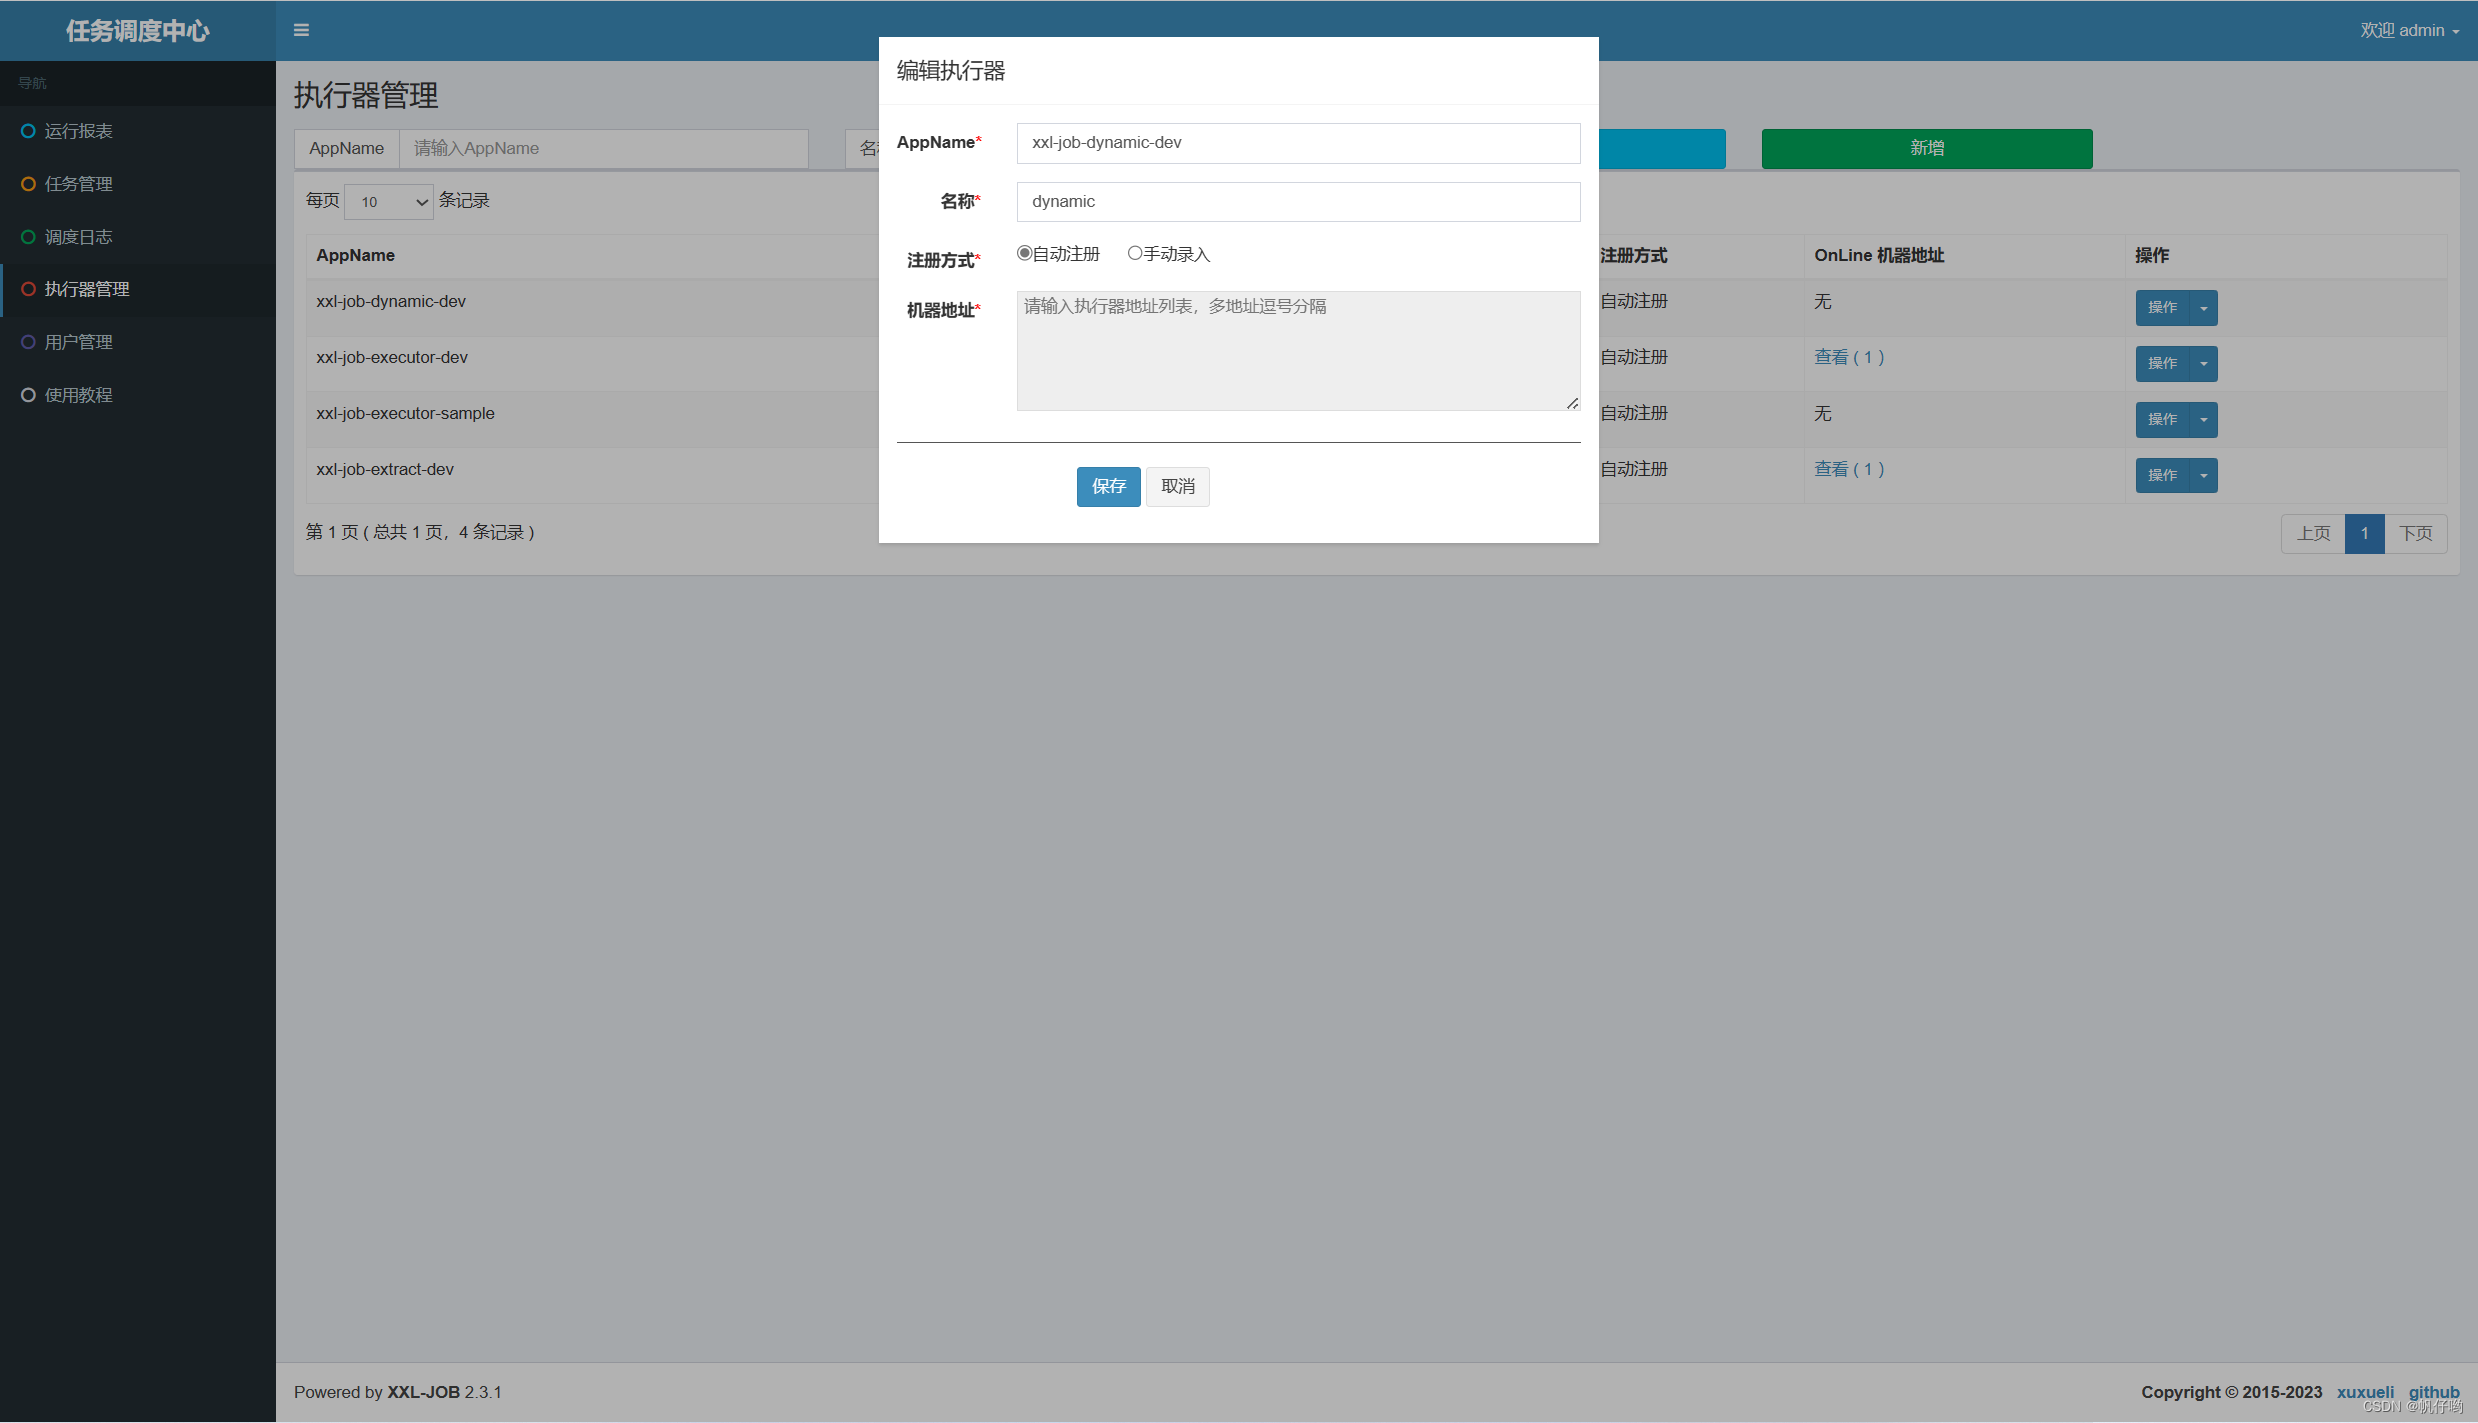The width and height of the screenshot is (2478, 1423).
Task: Click the 调度日志 circle icon in sidebar
Action: click(28, 237)
